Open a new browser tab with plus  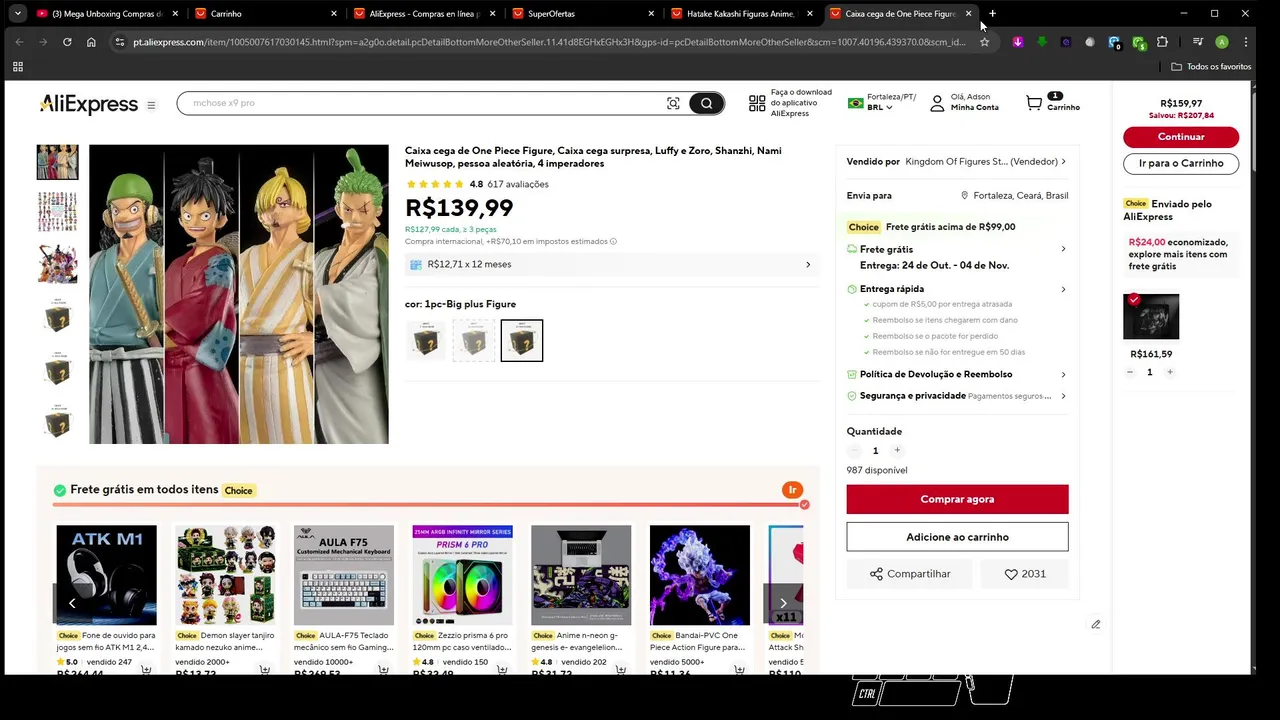pos(992,13)
